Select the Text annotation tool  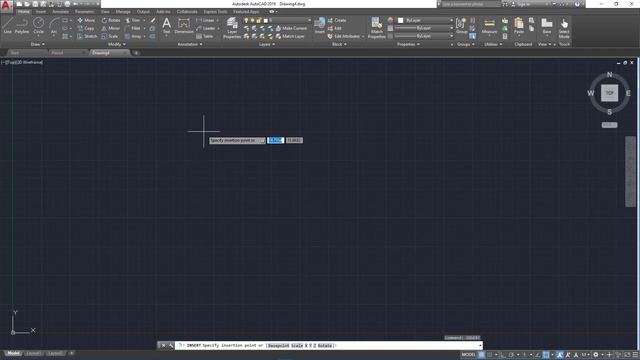coord(167,25)
